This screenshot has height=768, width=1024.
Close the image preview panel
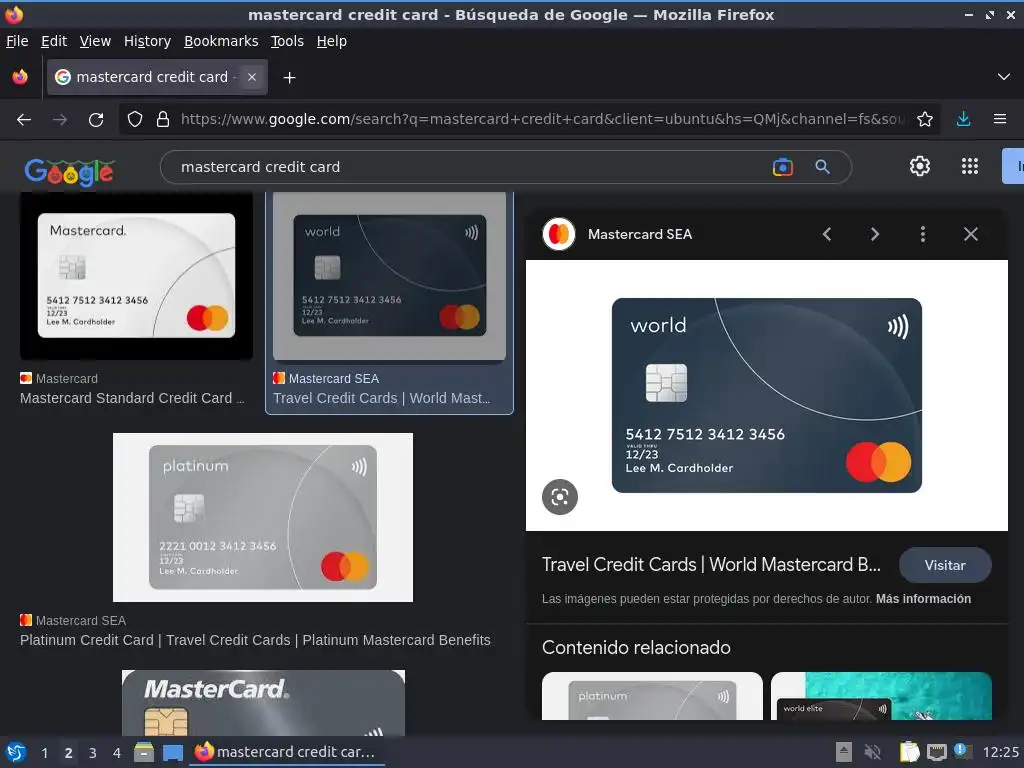point(971,234)
